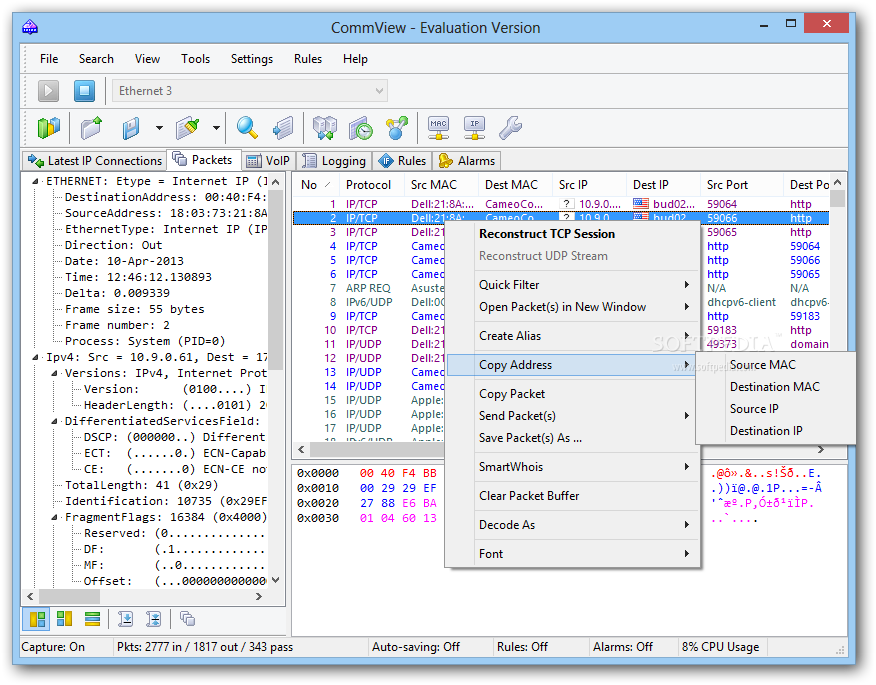
Task: Open the Ethernet 3 adapter dropdown
Action: (x=250, y=91)
